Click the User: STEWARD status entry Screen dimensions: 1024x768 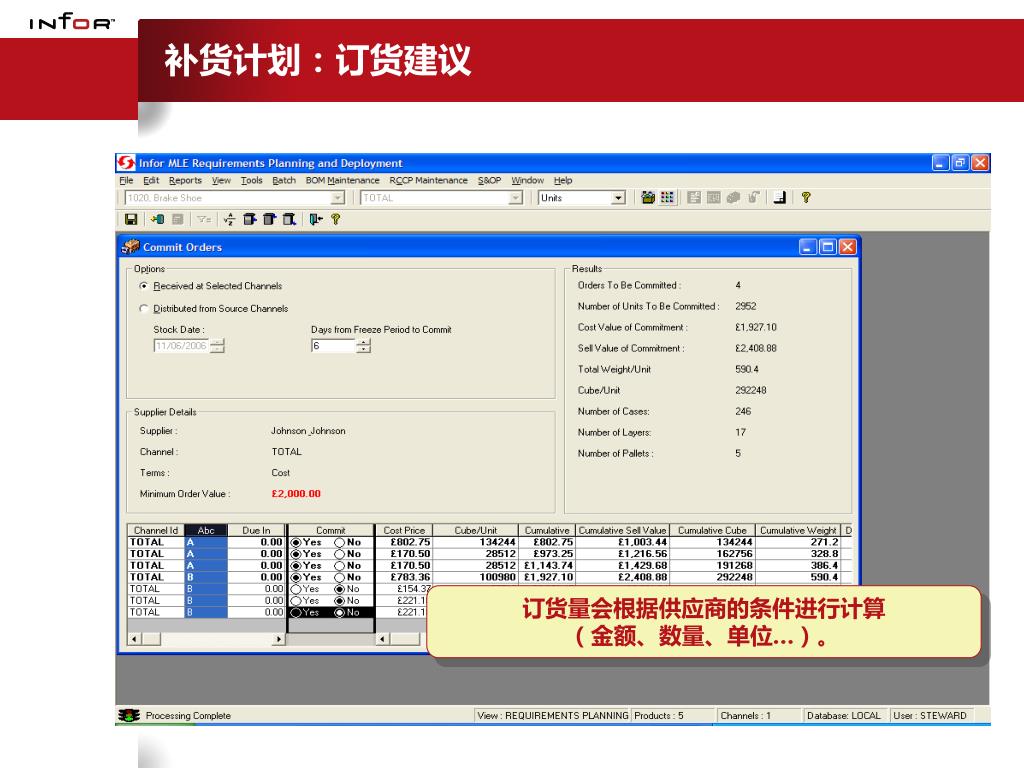(x=930, y=716)
